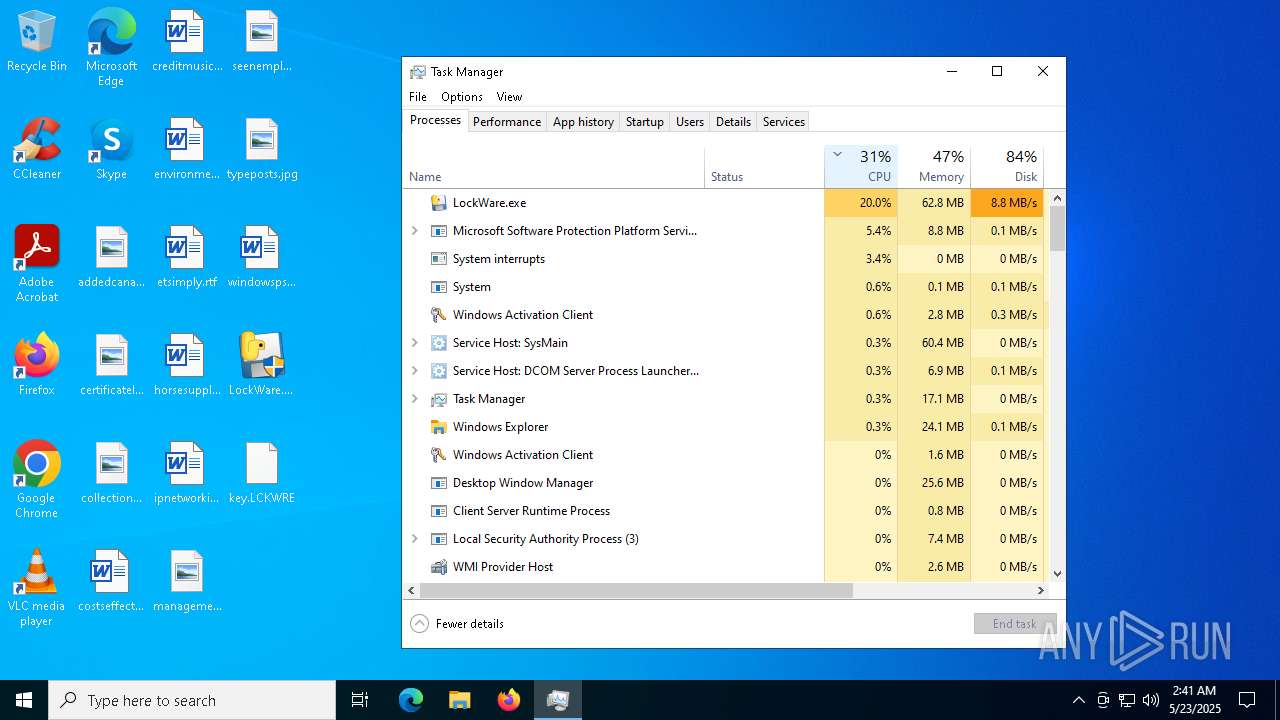1280x720 pixels.
Task: Show hidden system tray icons
Action: click(x=1078, y=700)
